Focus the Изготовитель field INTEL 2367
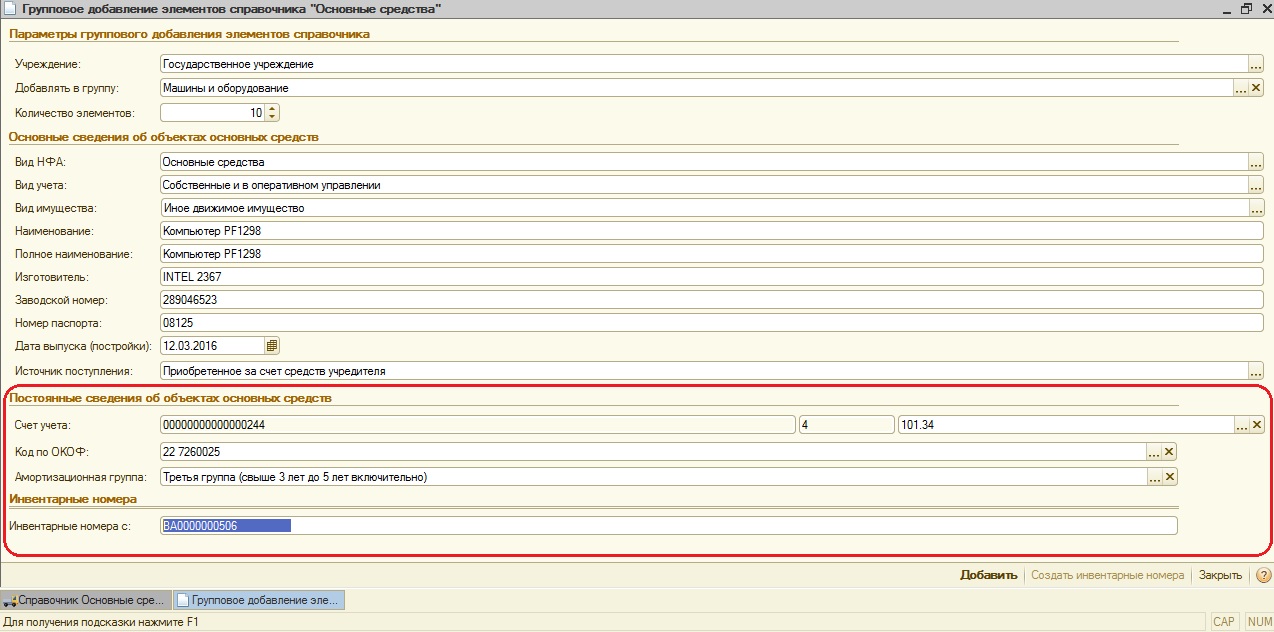This screenshot has height=632, width=1274. point(711,277)
